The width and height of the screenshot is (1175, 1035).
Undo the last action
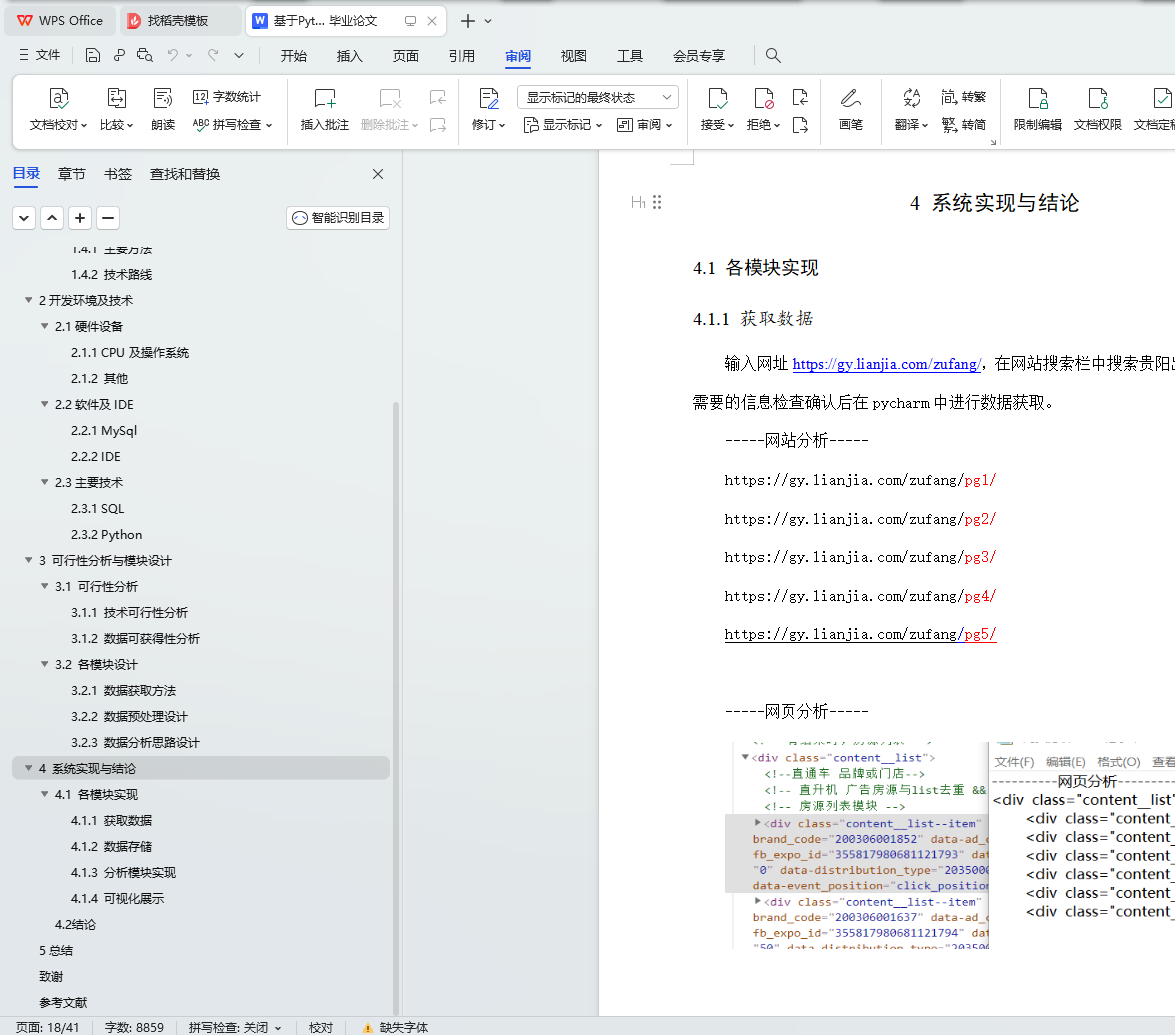point(173,55)
